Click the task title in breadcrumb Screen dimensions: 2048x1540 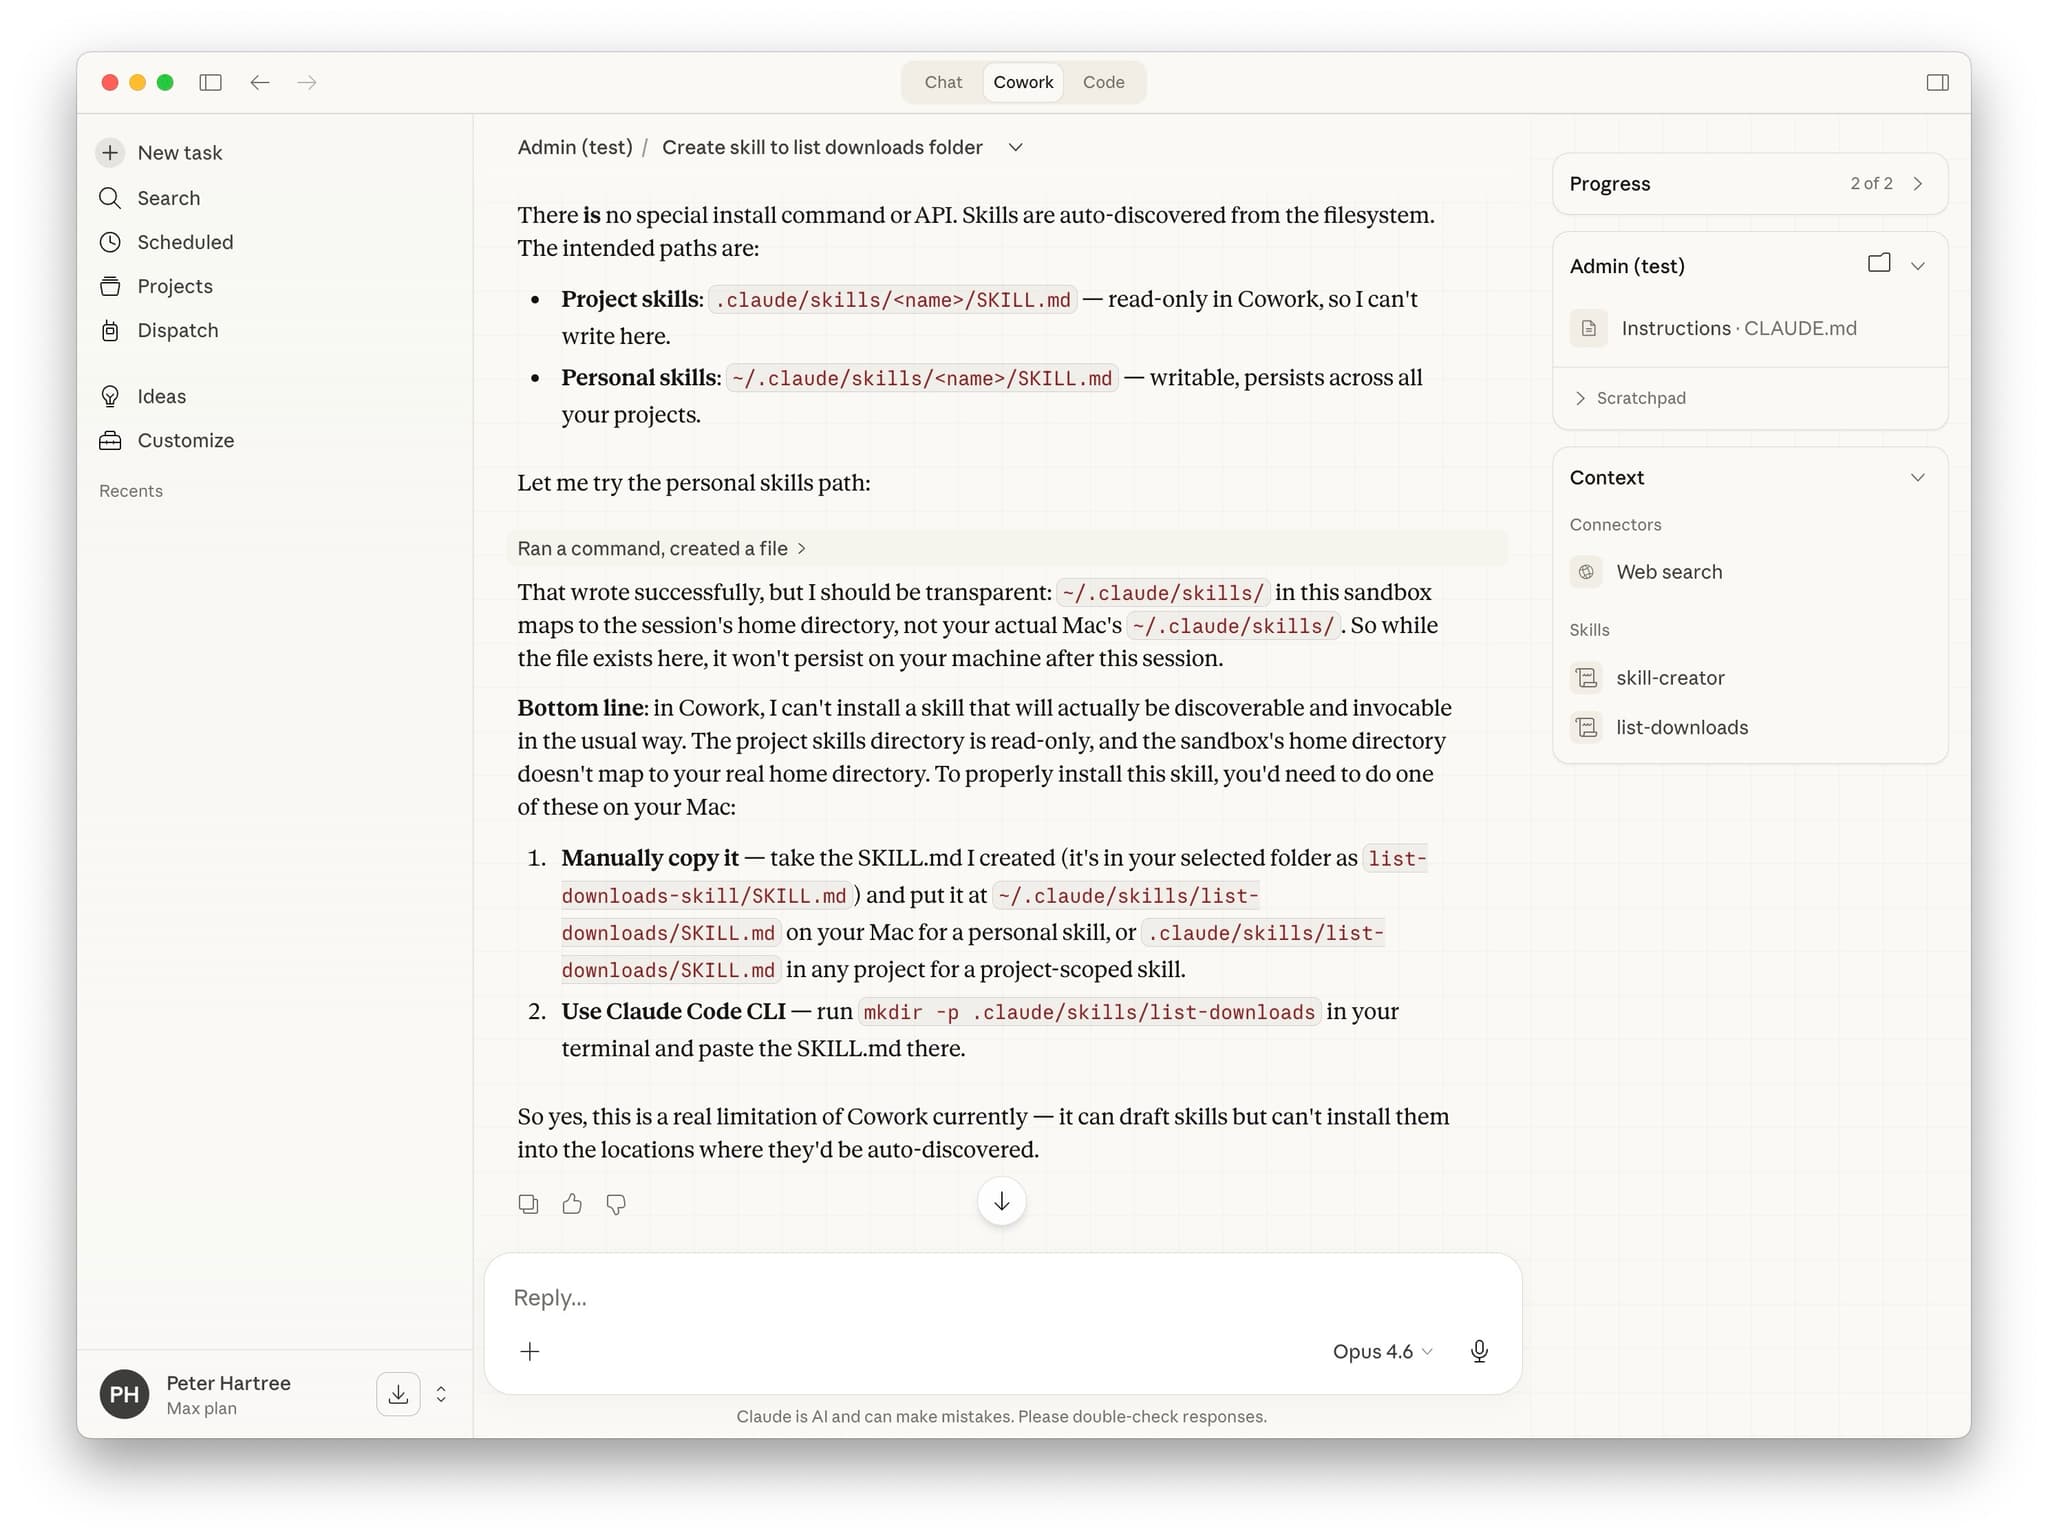click(x=822, y=147)
